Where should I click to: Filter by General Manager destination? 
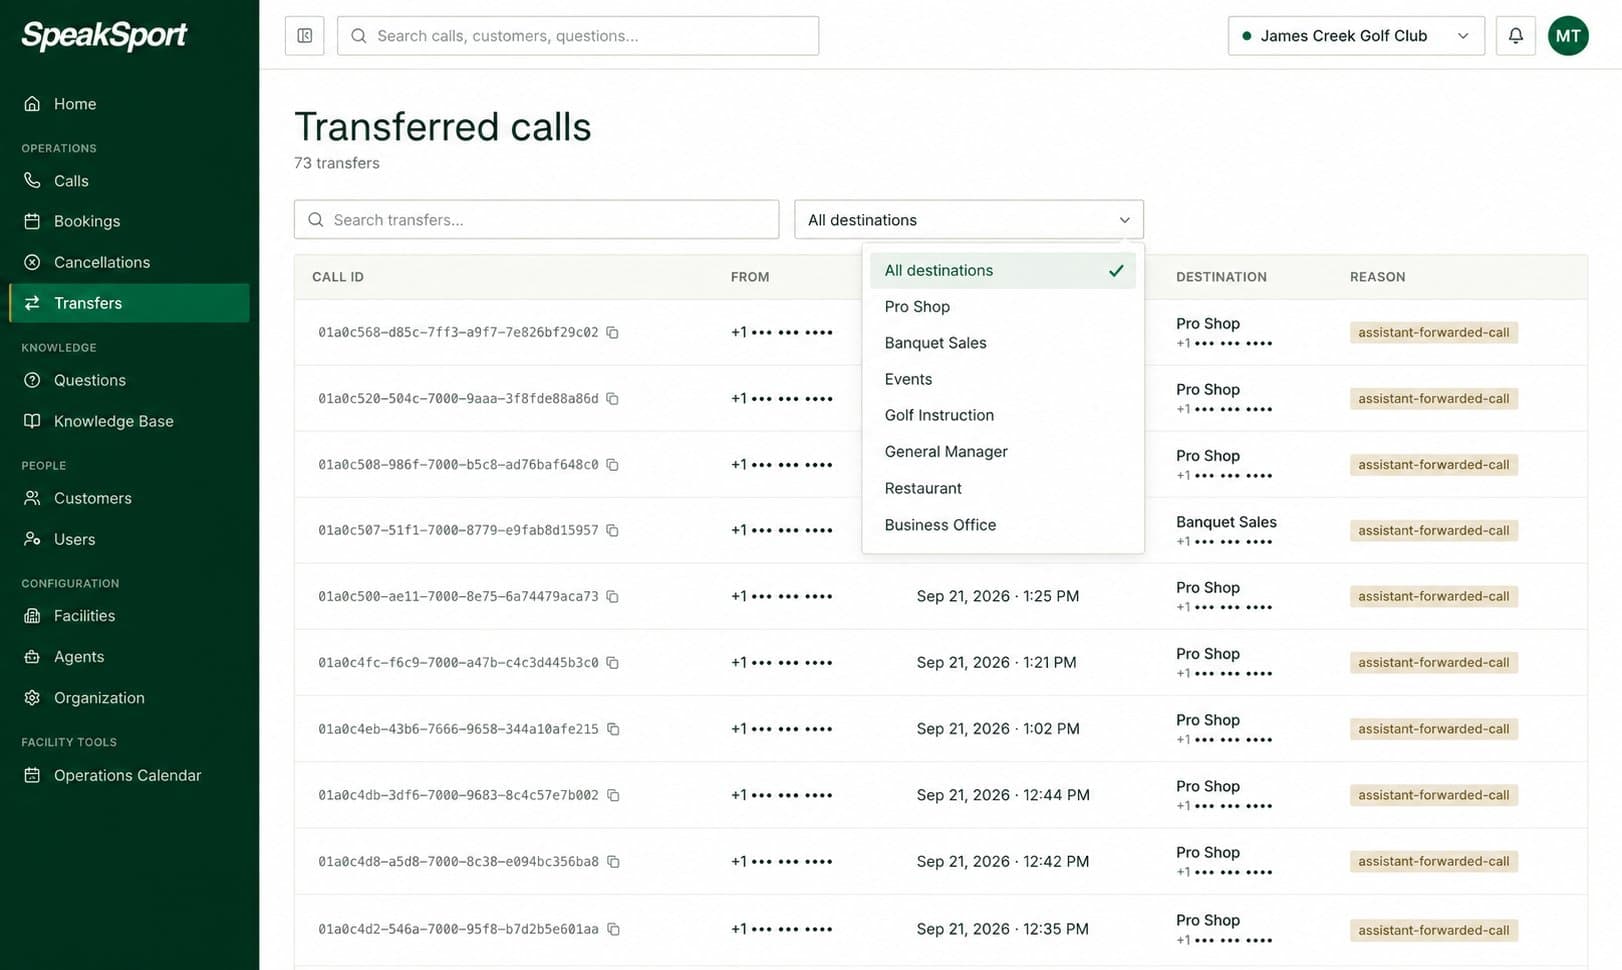pos(1003,452)
